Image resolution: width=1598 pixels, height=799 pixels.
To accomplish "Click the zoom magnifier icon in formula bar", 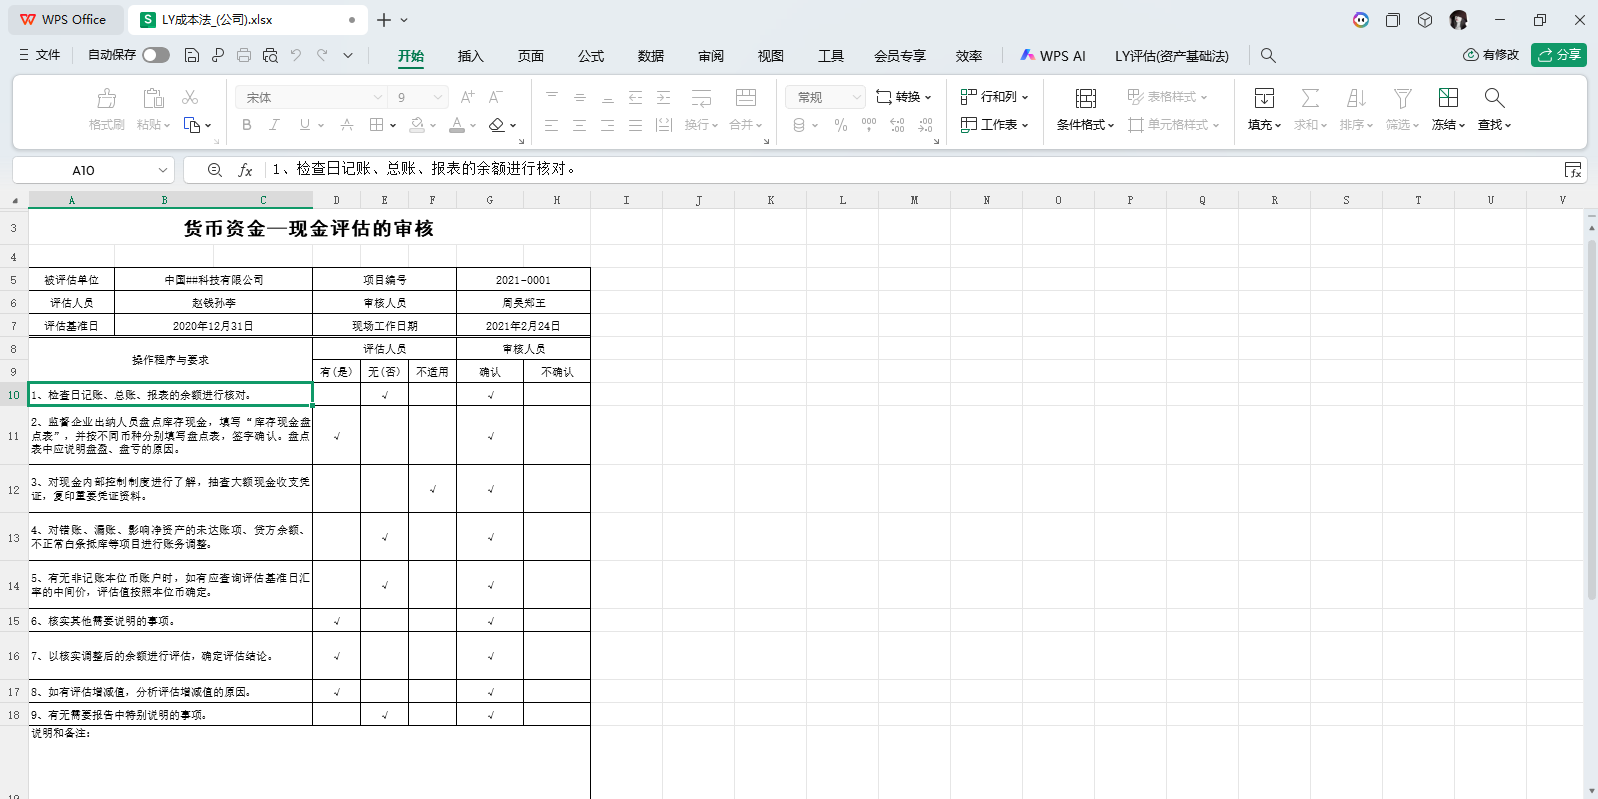I will click(x=214, y=170).
